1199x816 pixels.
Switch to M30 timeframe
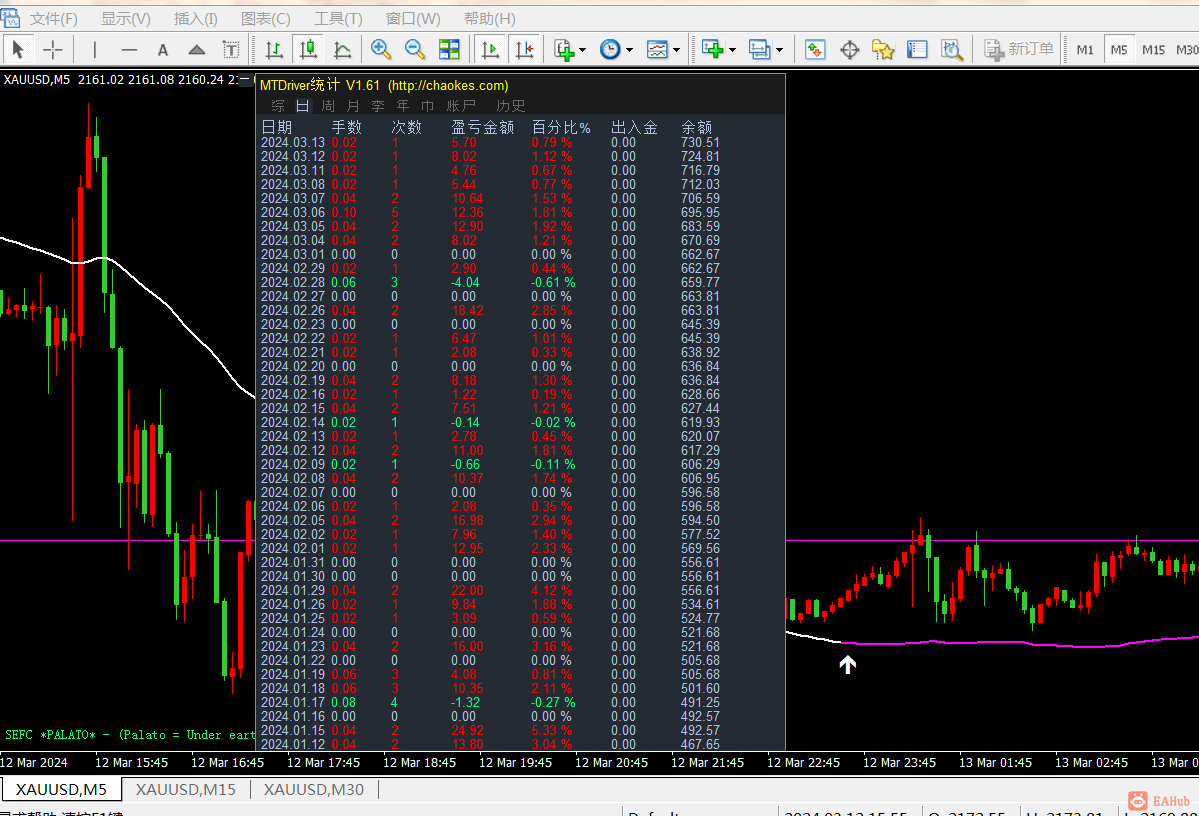coord(1186,50)
